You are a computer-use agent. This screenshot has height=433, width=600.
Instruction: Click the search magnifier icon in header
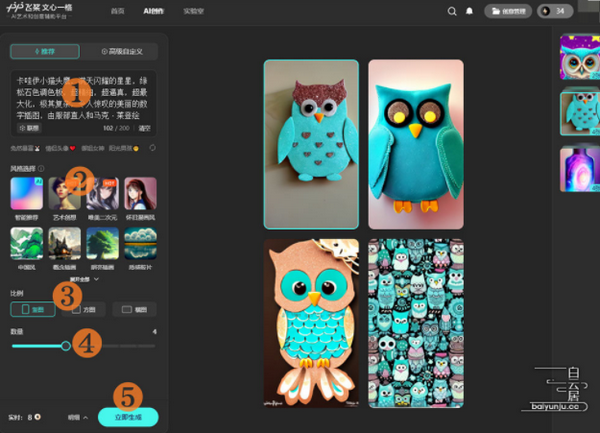tap(452, 11)
